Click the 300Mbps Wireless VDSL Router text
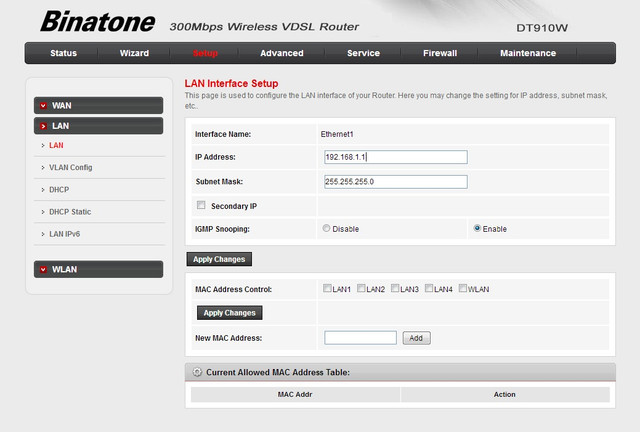 pos(264,27)
